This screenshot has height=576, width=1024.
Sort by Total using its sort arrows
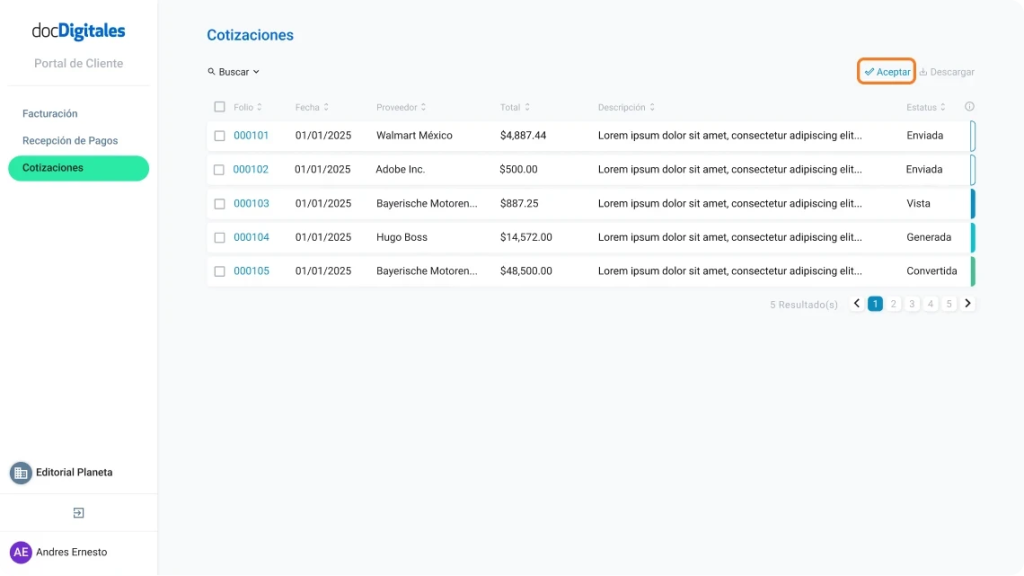point(529,106)
